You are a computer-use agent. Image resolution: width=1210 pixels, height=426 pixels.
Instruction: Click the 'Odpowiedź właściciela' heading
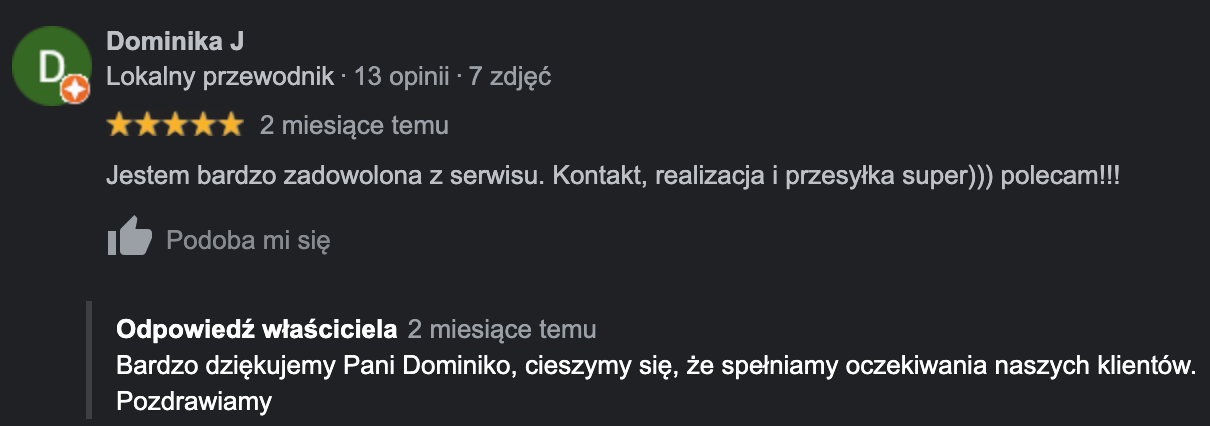tap(257, 329)
